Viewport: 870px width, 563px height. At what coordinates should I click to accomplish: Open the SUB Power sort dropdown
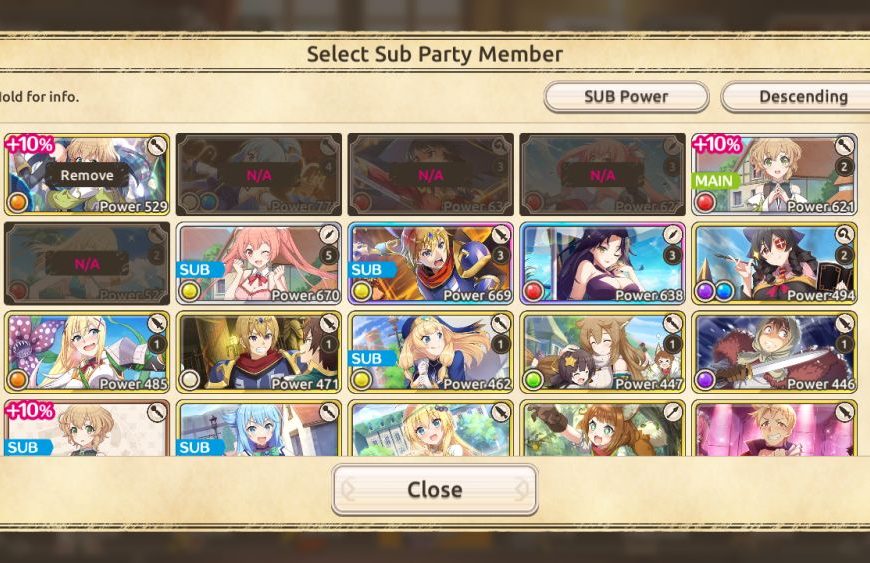pos(626,97)
